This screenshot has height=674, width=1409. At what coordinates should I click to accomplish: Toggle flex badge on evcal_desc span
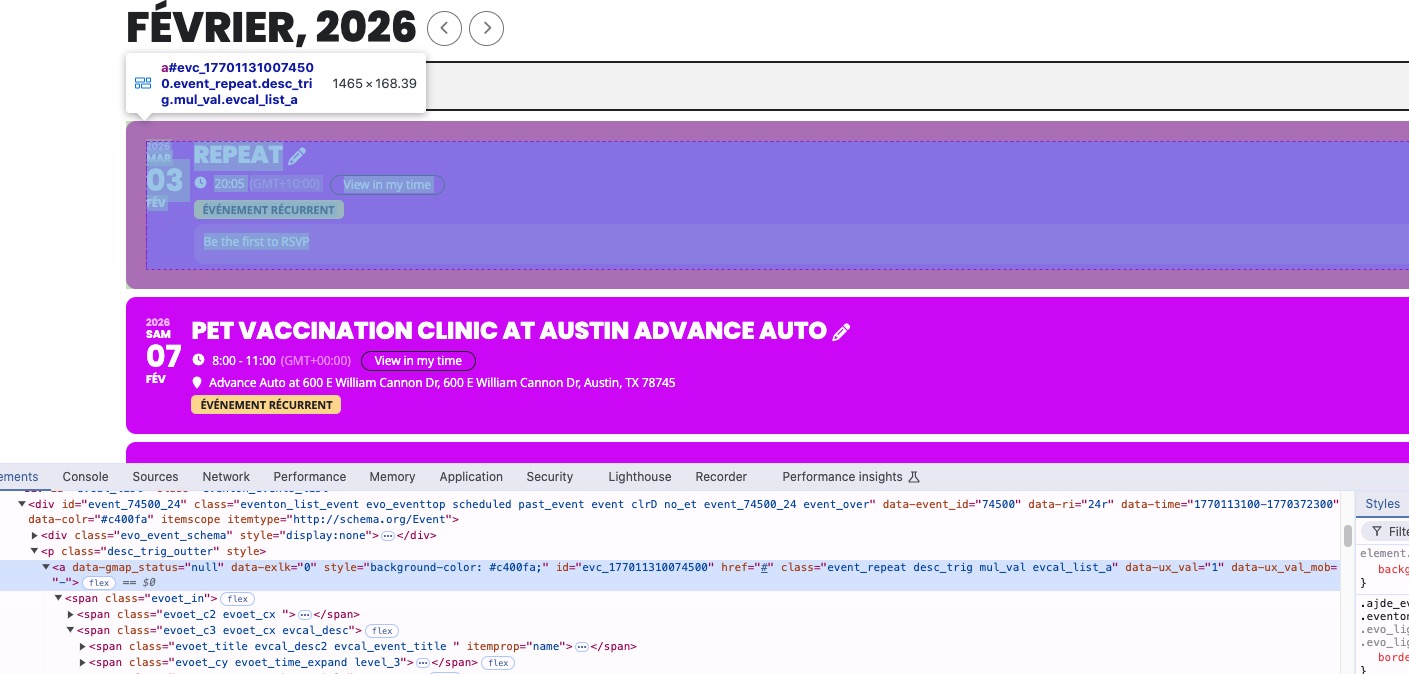point(381,631)
